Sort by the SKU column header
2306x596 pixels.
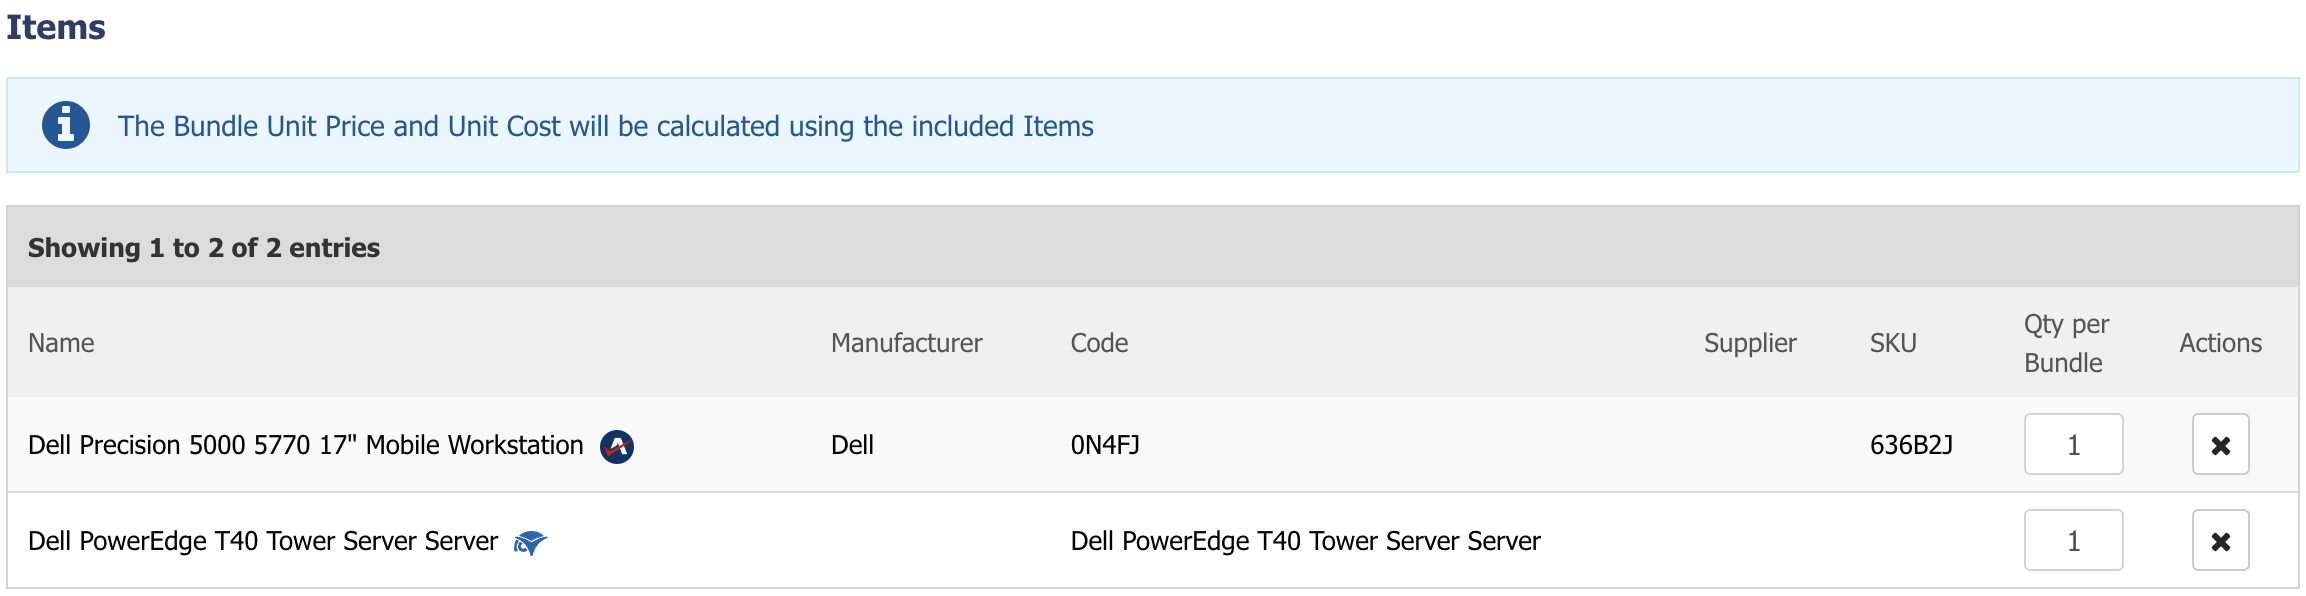pos(1893,343)
